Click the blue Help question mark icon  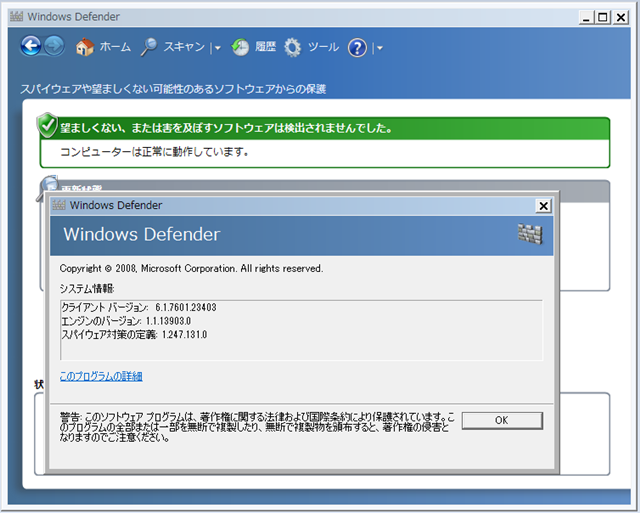[x=357, y=47]
